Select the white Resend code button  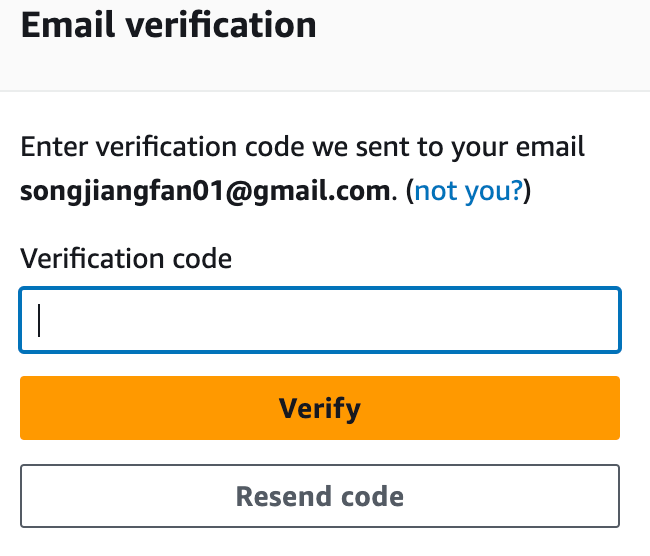click(320, 496)
